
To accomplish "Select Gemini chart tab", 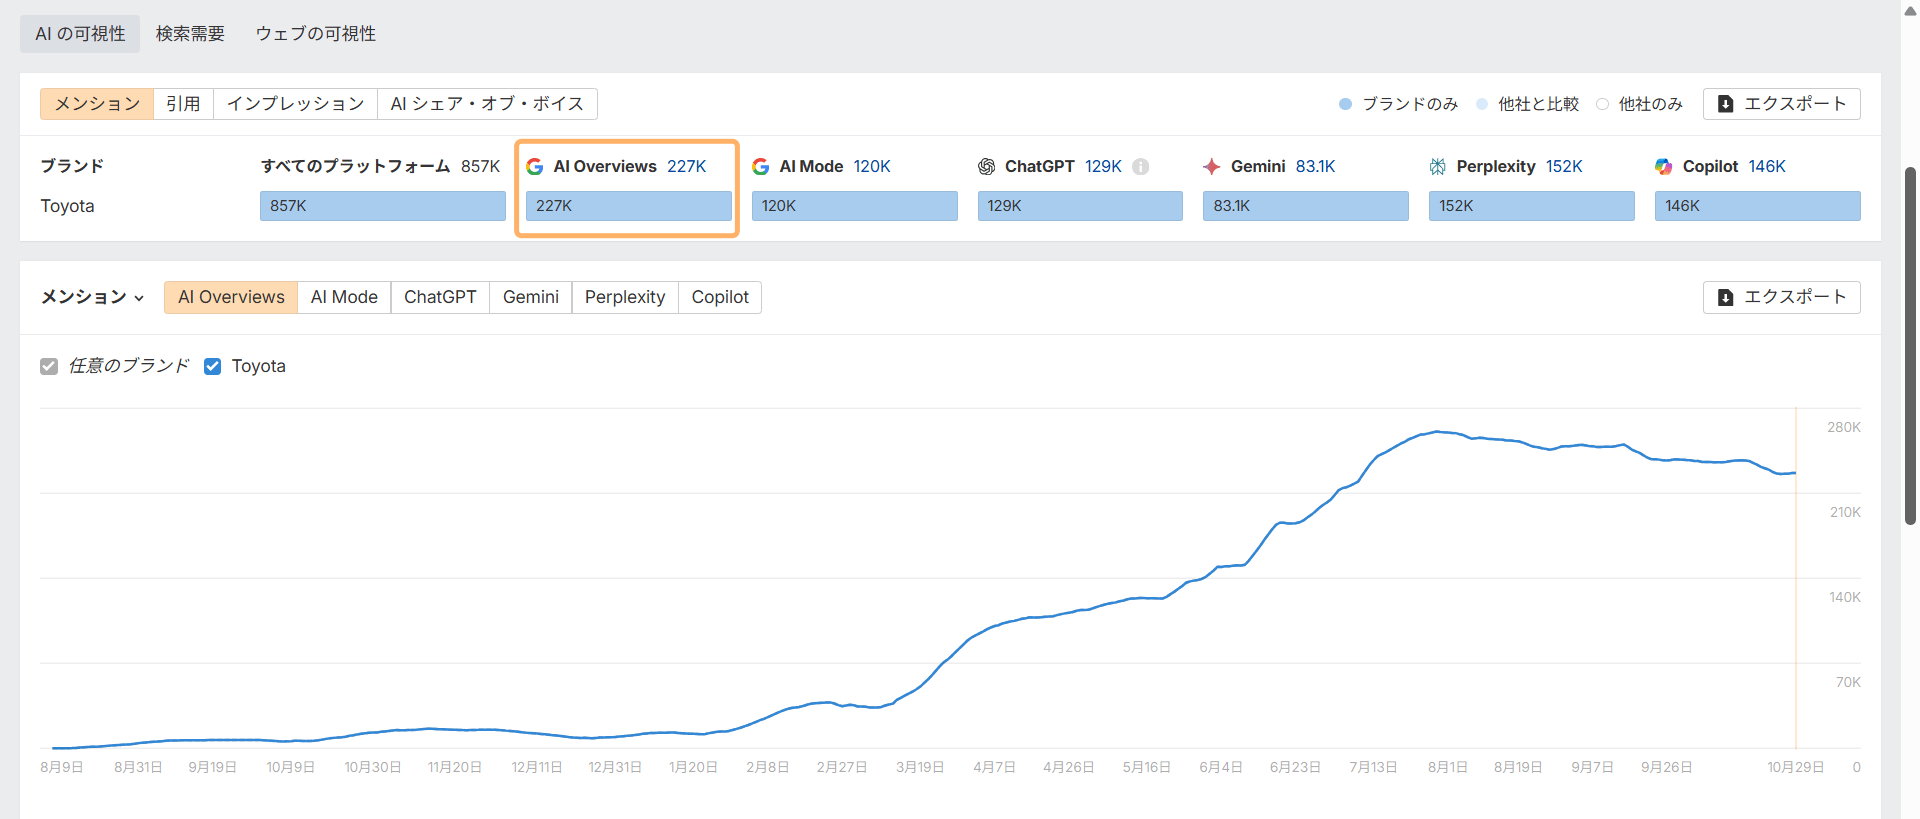I will click(x=531, y=297).
